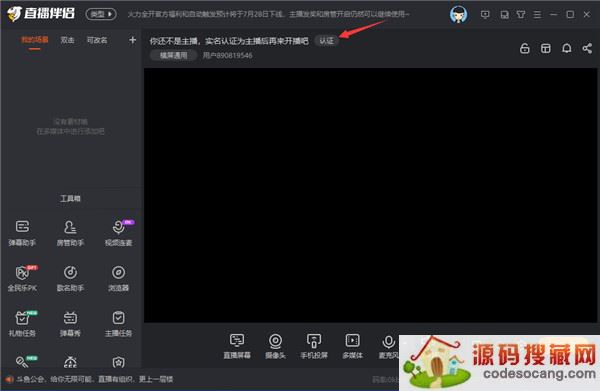
Task: Switch to the 我的场景 tab
Action: 34,40
